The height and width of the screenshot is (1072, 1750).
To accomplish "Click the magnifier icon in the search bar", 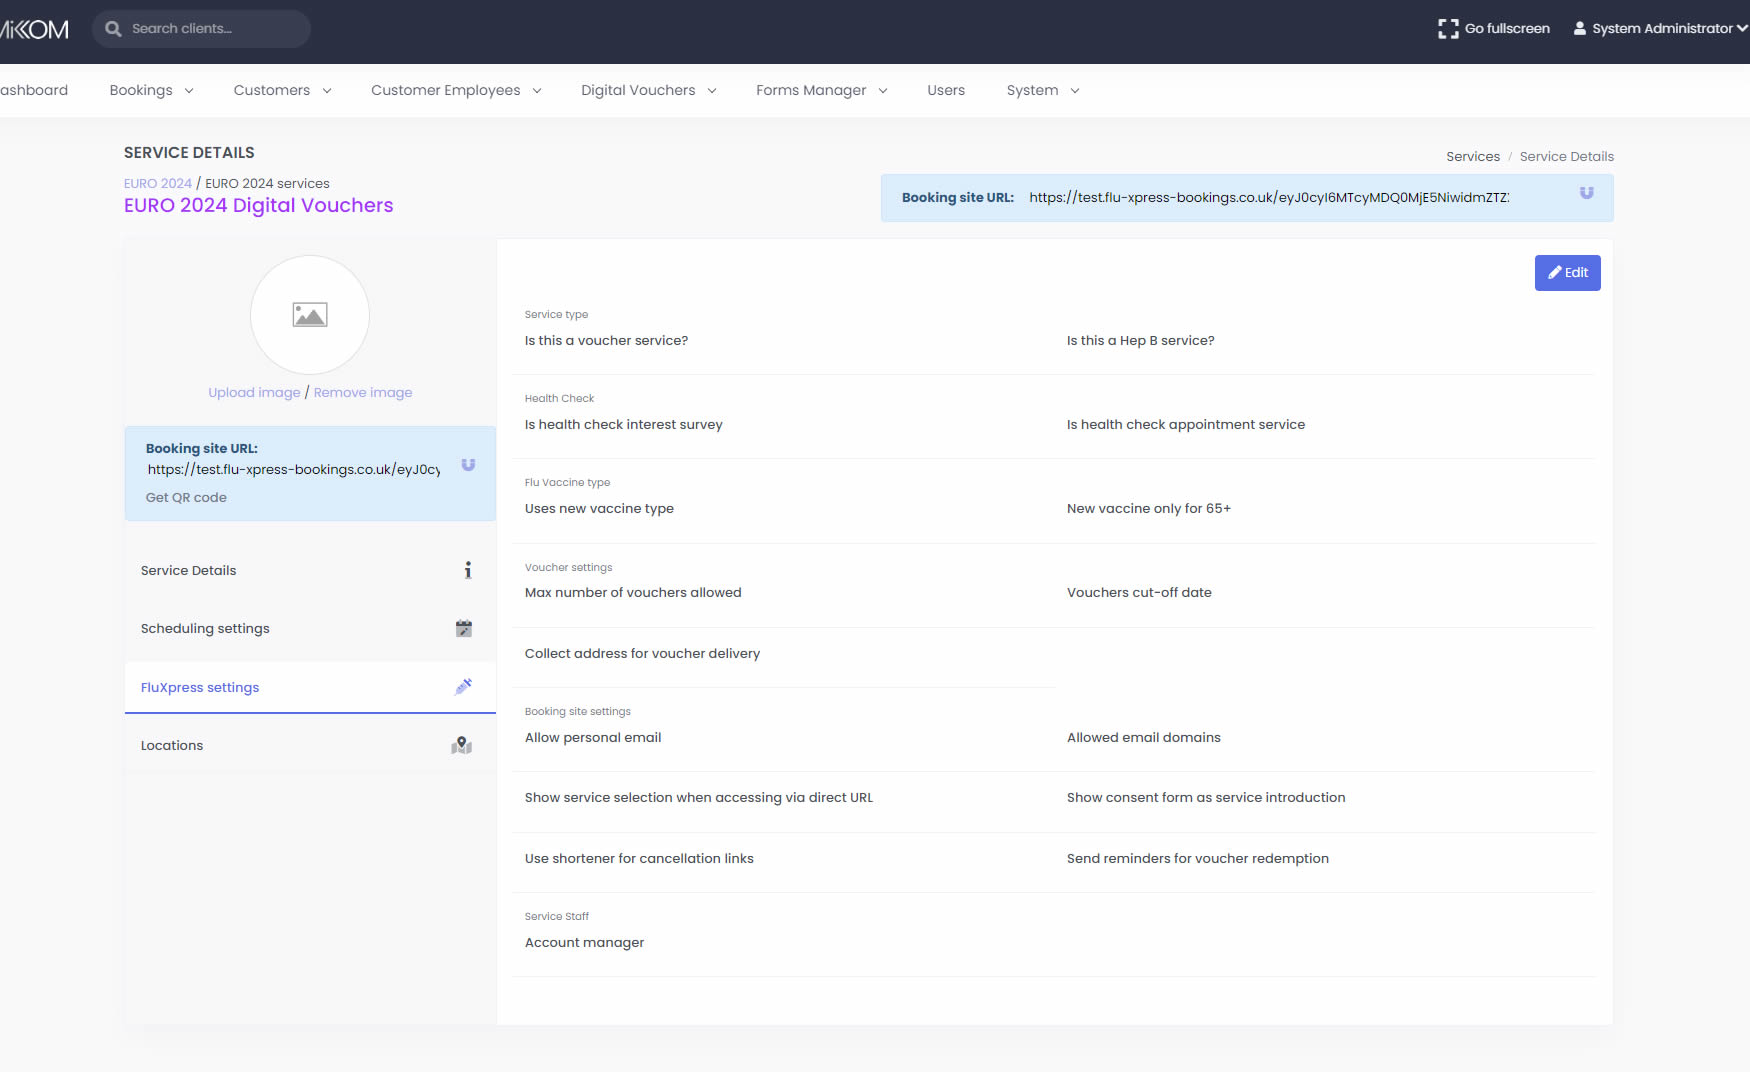I will coord(114,29).
